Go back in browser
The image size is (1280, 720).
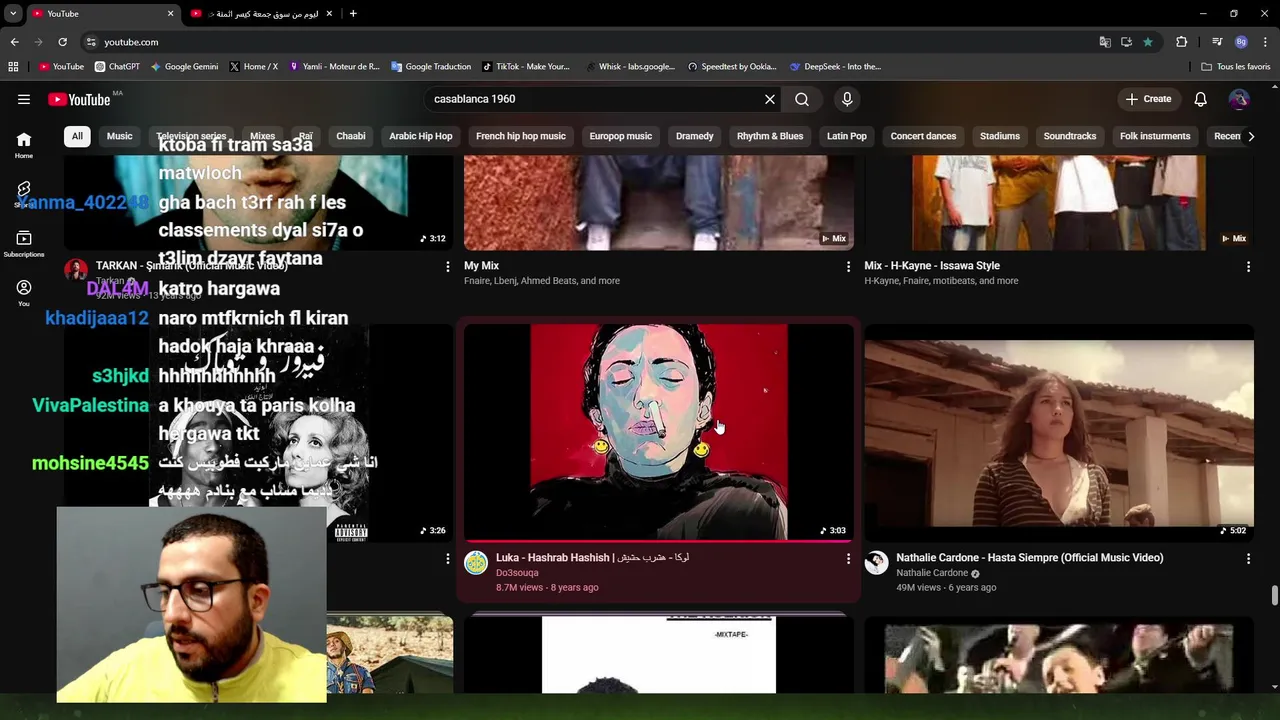click(14, 42)
